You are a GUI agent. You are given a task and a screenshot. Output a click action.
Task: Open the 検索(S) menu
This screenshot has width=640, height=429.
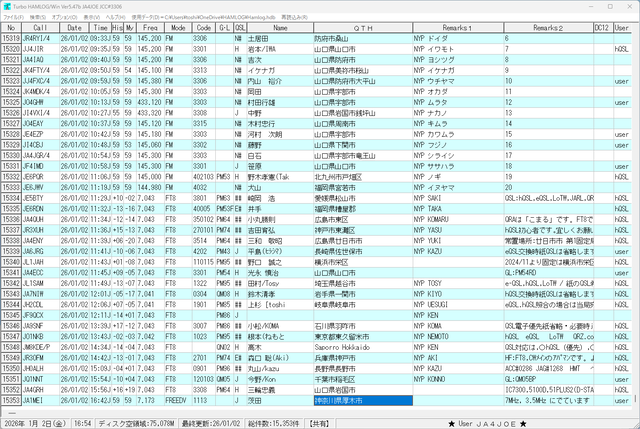pyautogui.click(x=38, y=17)
